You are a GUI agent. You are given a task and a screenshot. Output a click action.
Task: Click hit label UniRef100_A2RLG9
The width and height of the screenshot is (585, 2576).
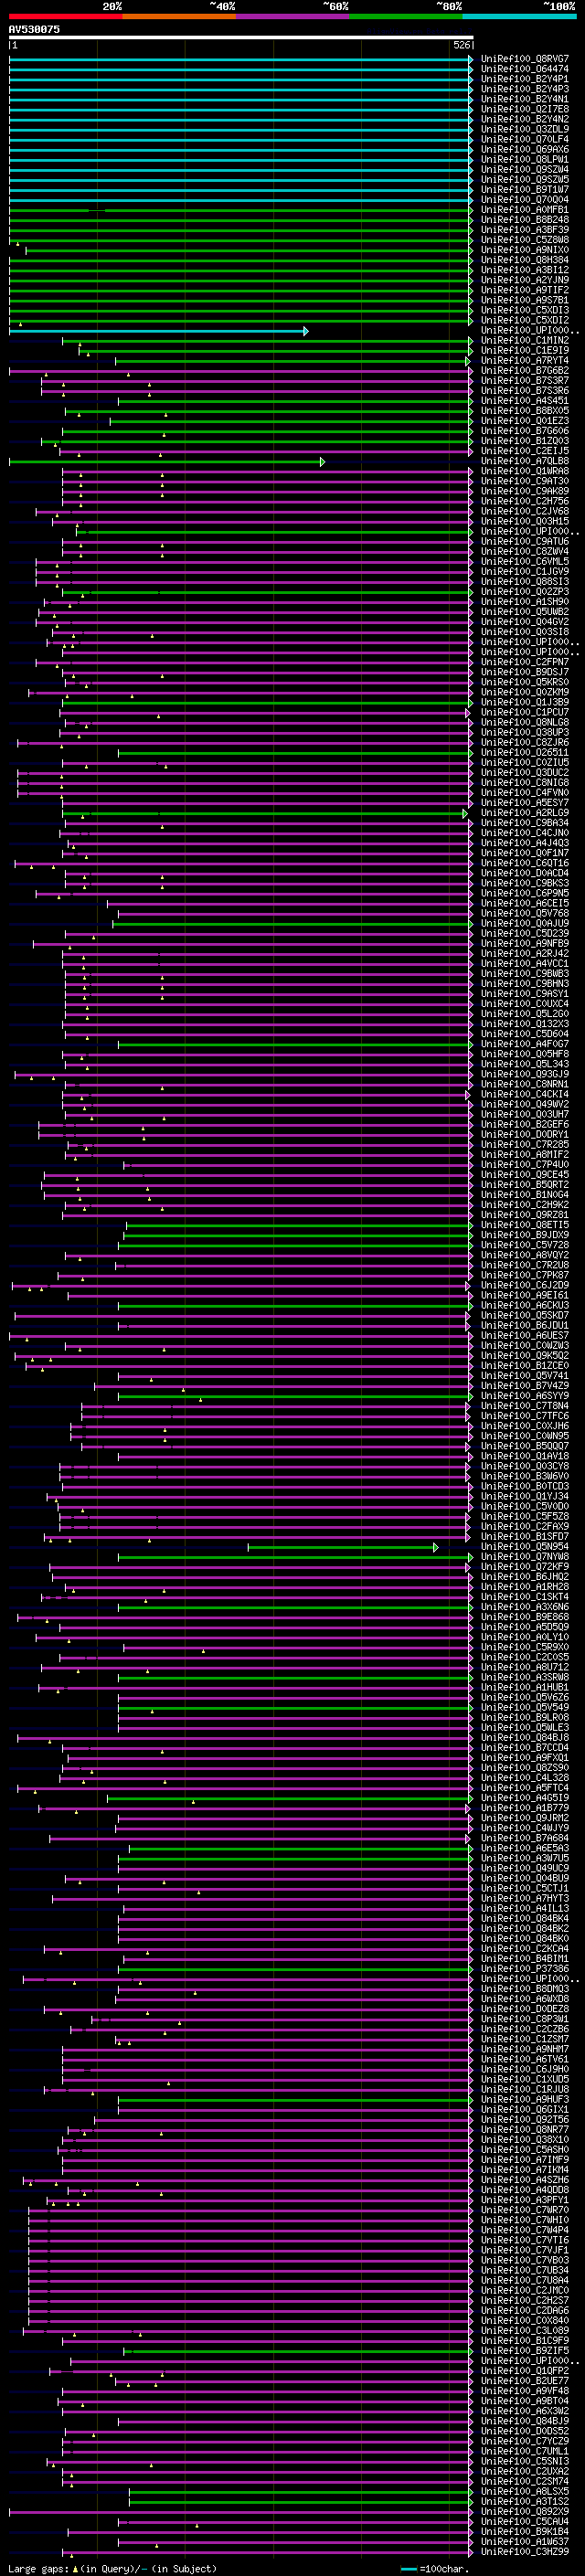click(x=525, y=812)
